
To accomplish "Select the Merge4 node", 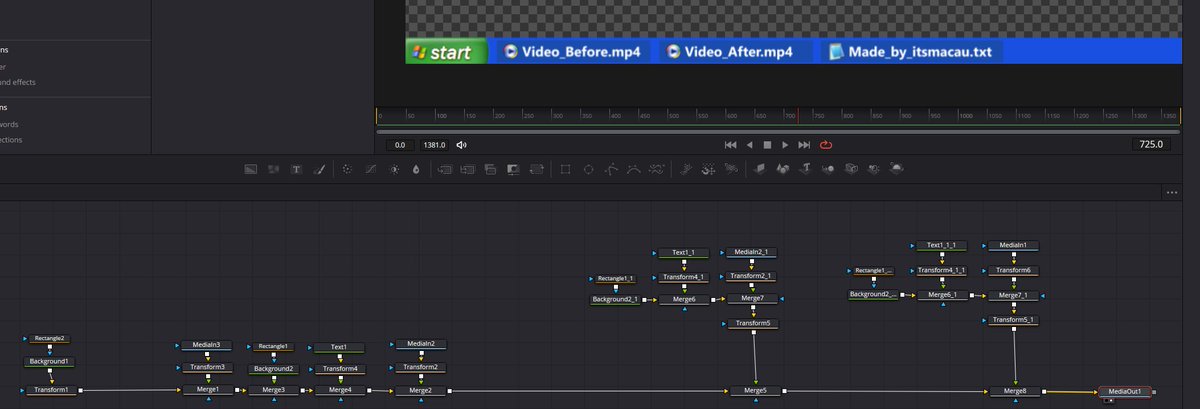I will click(339, 390).
